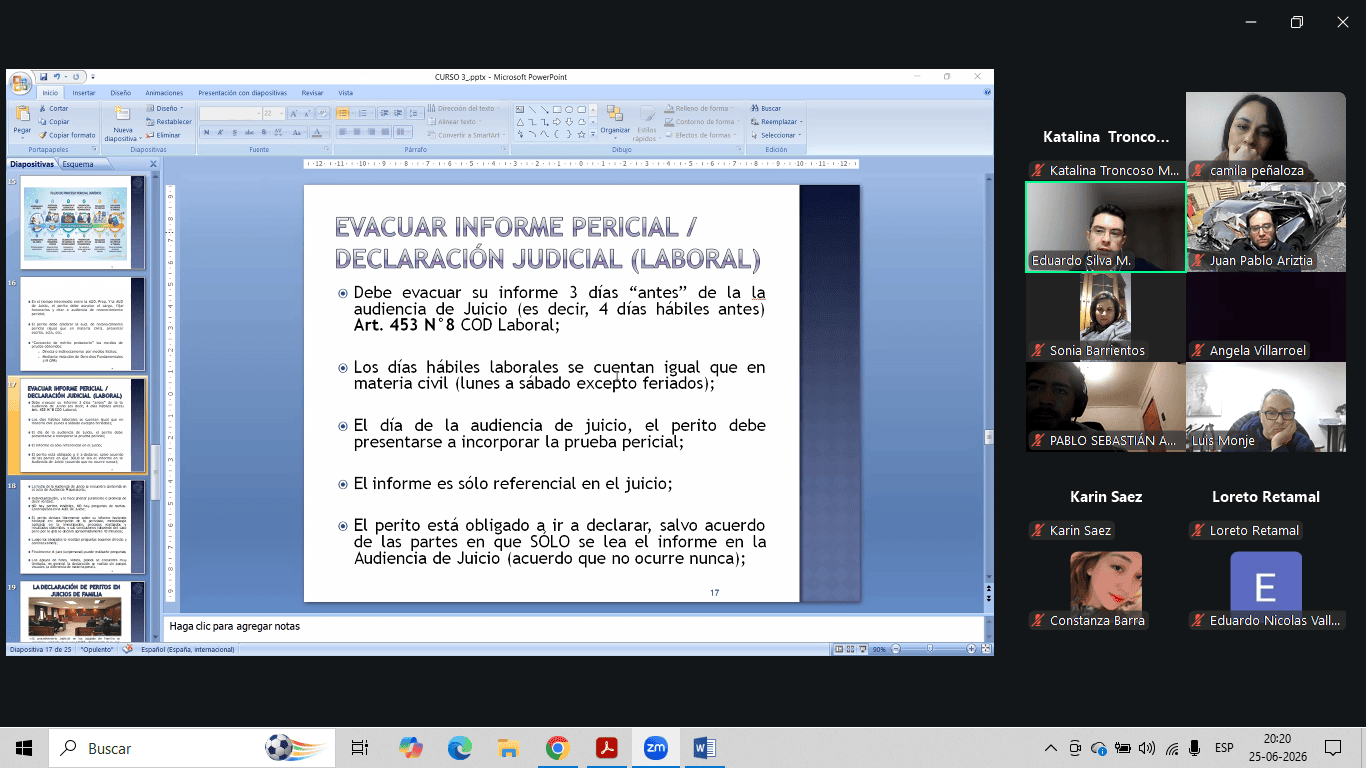Switch to the Revisar ribbon tab
Screen dimensions: 1366x768
point(313,92)
